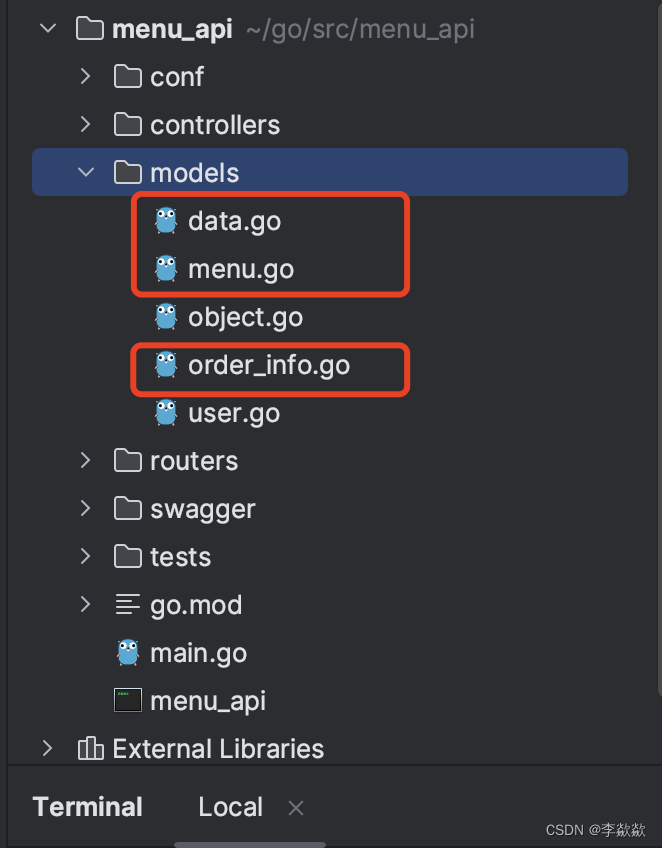Expand the conf folder

tap(86, 76)
